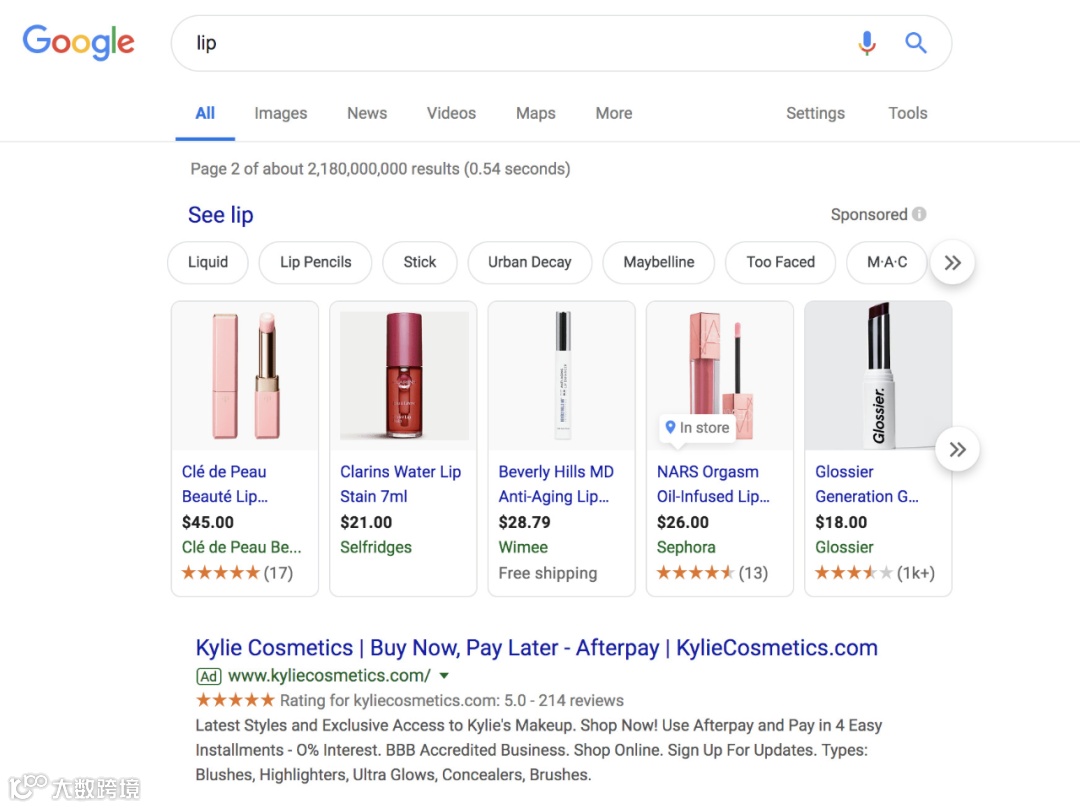
Task: Select the Maybelline filter chip
Action: coord(658,262)
